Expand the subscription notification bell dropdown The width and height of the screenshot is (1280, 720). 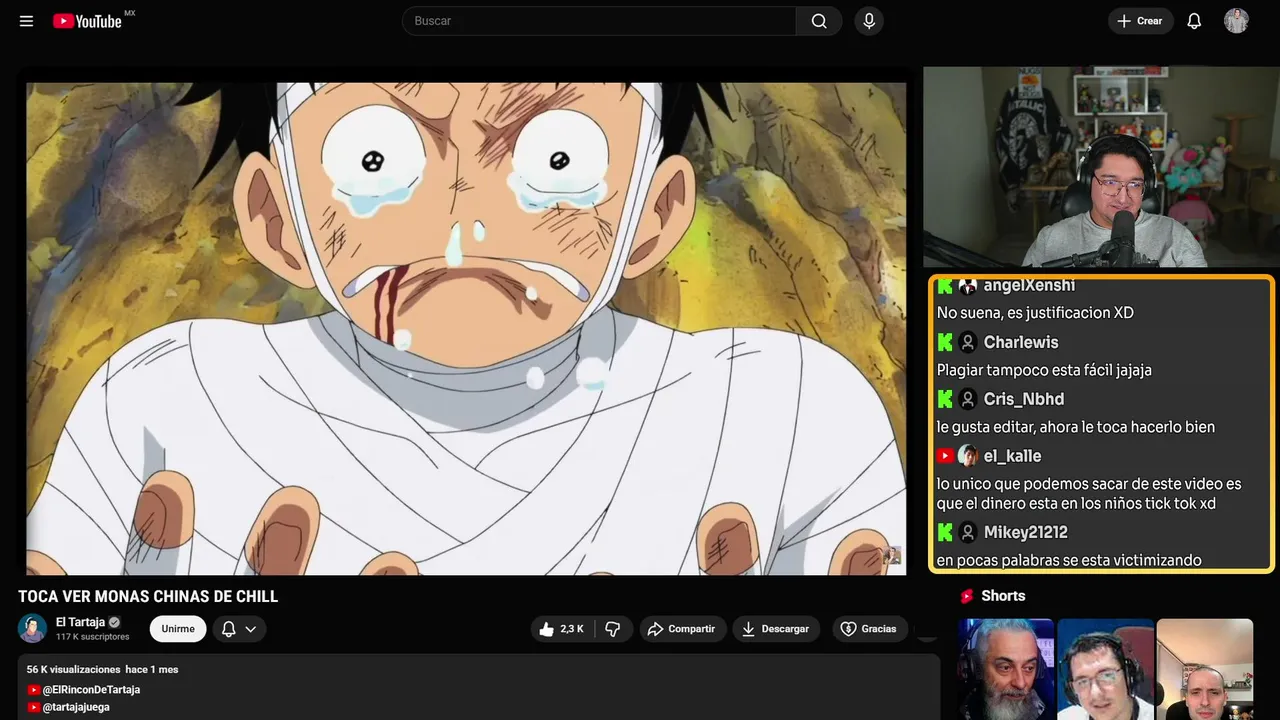click(x=239, y=629)
